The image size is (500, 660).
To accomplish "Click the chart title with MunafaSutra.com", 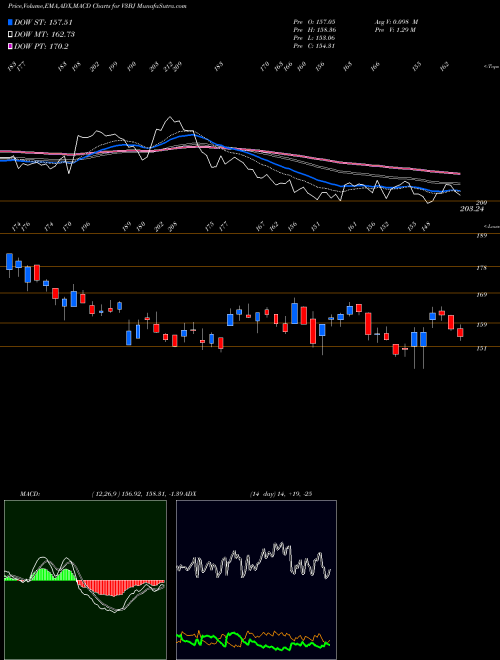I will 97,6.
